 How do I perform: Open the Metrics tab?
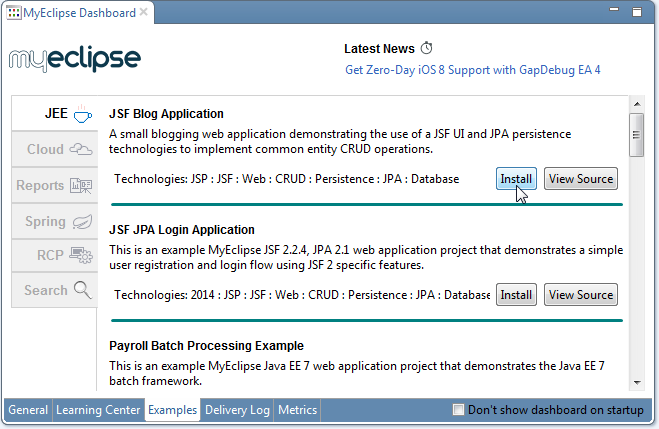tap(297, 410)
